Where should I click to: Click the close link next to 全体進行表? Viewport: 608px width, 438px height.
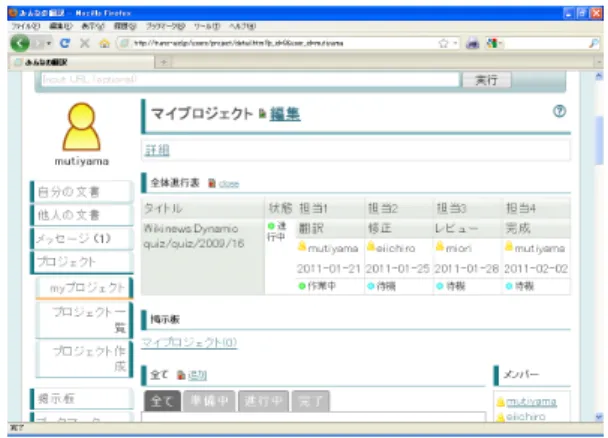tap(229, 184)
